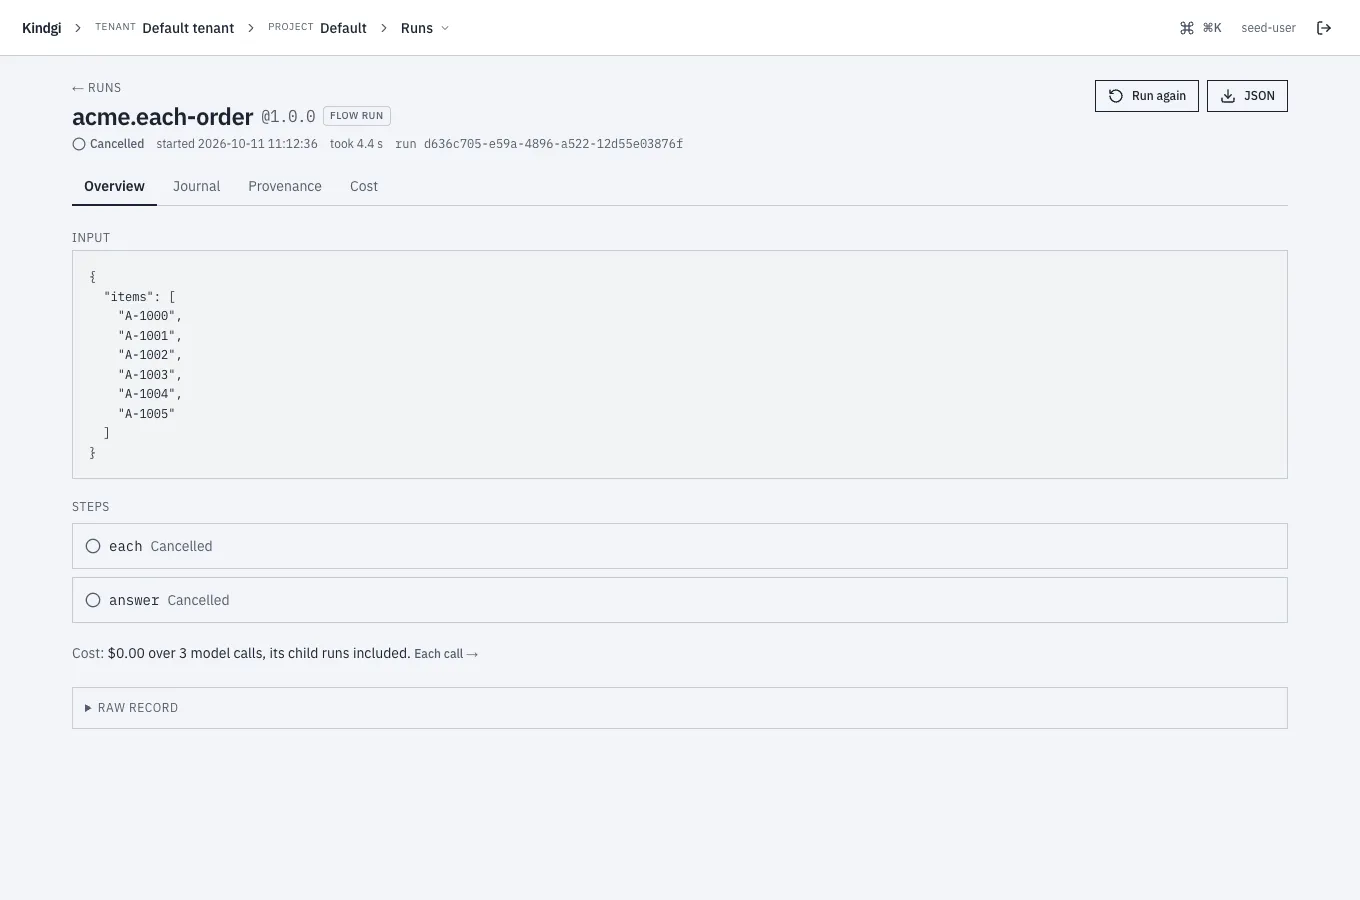Click the "A-1005" input item
The image size is (1360, 900).
point(146,414)
